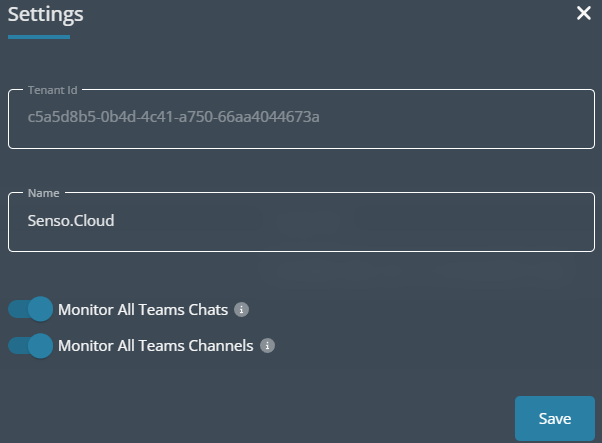
Task: Click the Monitor All Teams Channels label text
Action: (155, 346)
